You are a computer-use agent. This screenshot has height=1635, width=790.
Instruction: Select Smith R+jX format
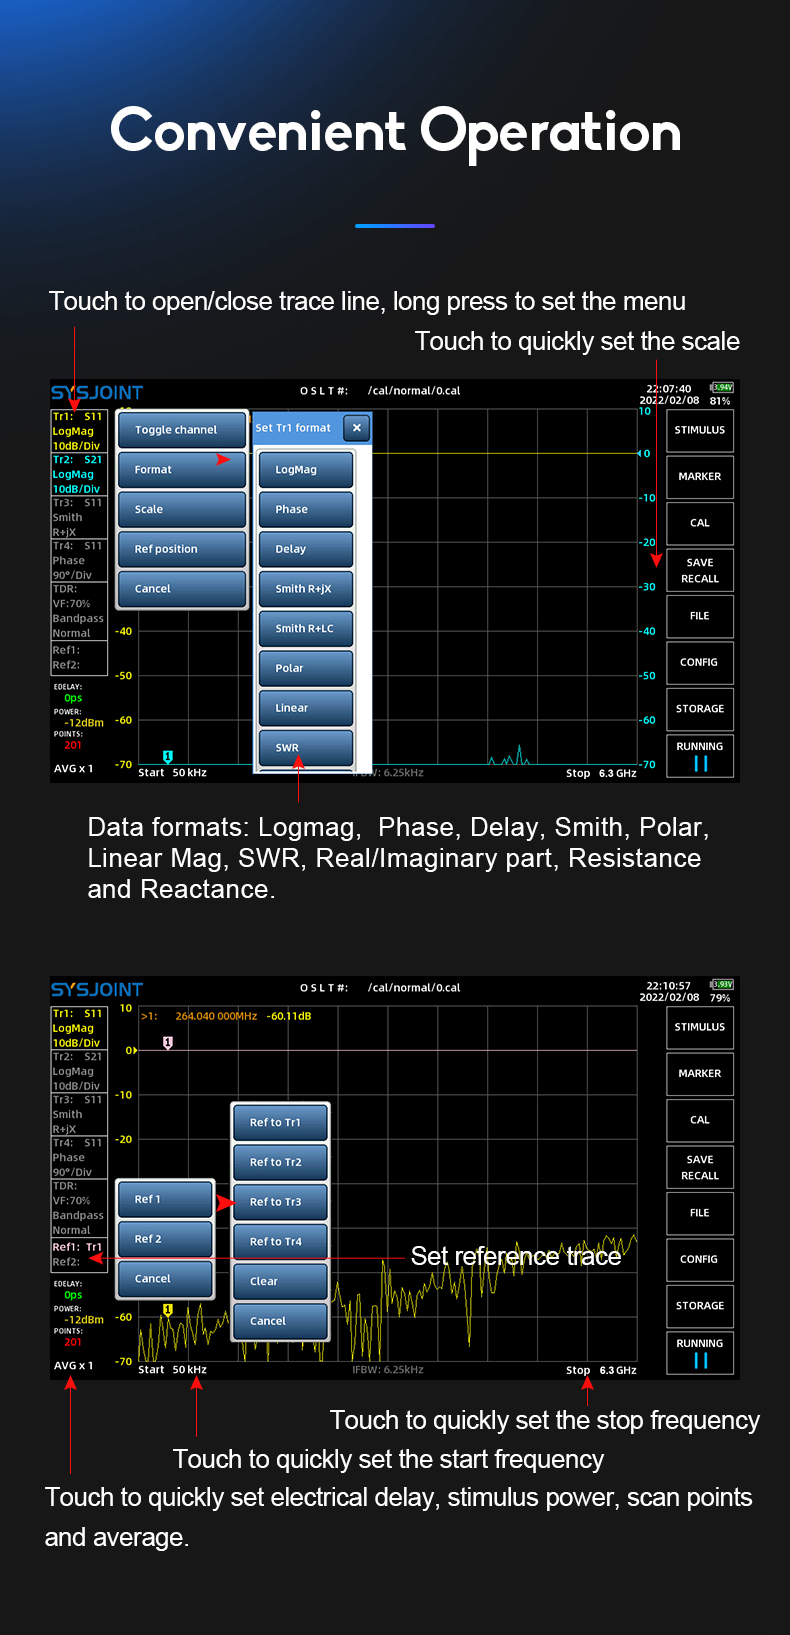pos(305,589)
